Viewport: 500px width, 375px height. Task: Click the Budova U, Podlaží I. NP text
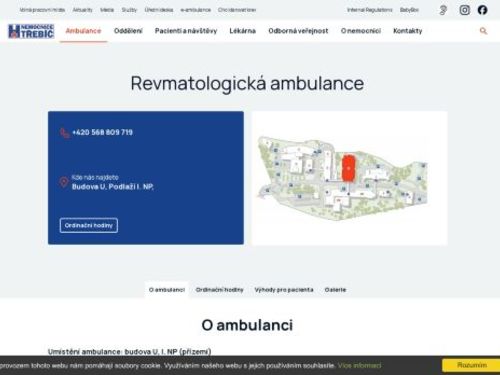point(113,187)
